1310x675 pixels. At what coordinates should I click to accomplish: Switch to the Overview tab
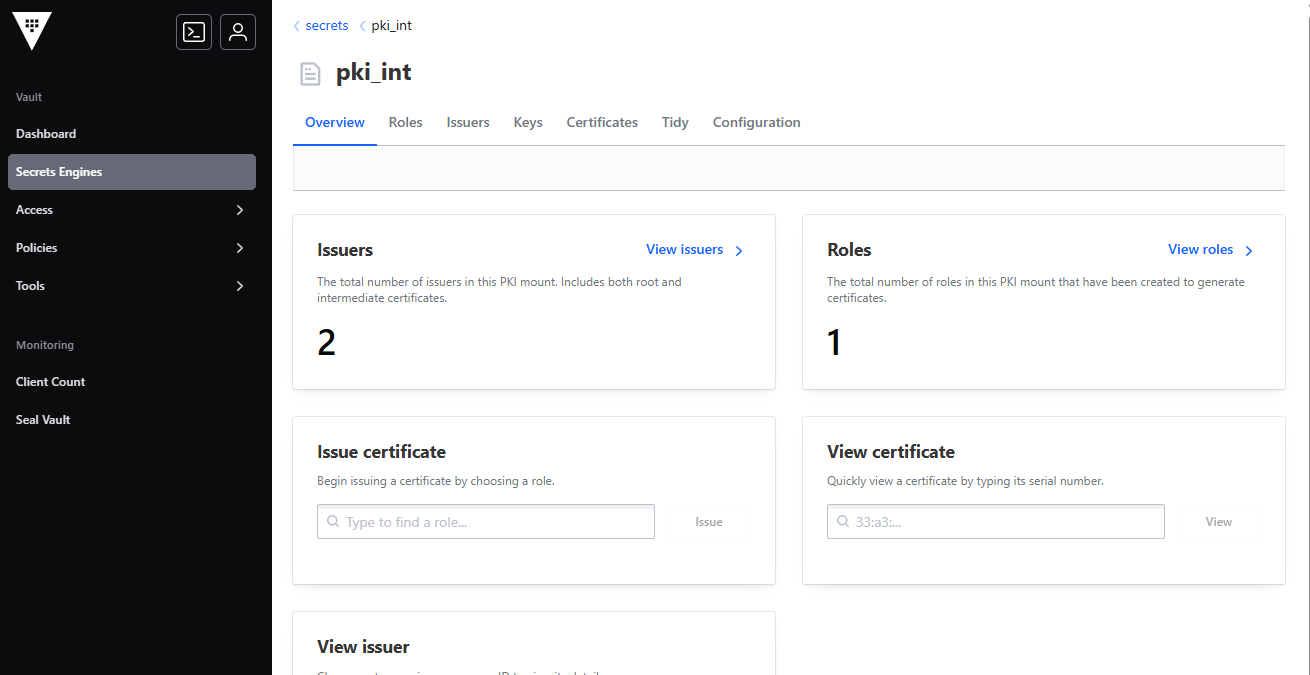coord(335,122)
